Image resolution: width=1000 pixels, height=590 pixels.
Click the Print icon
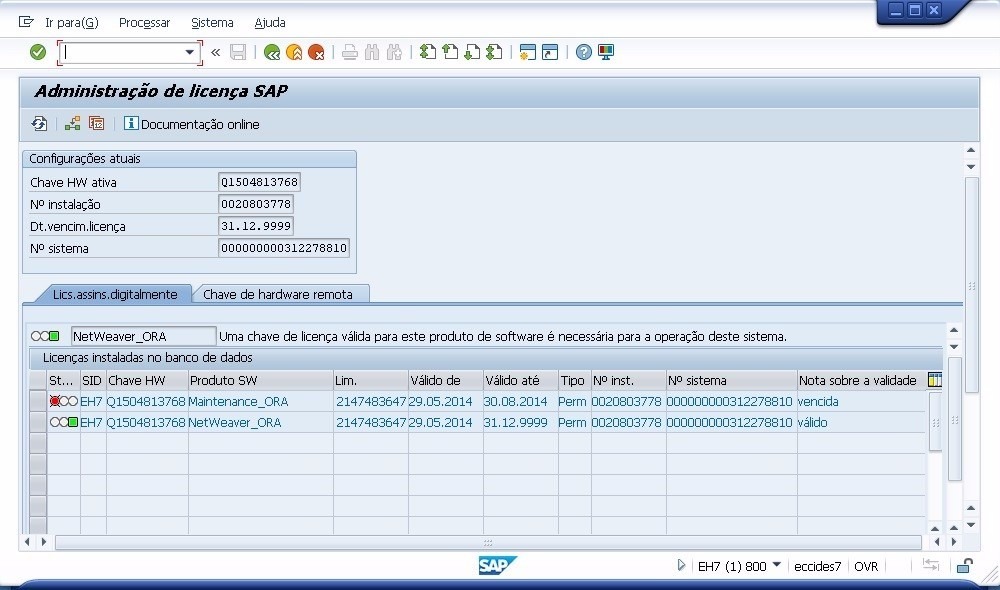coord(349,52)
